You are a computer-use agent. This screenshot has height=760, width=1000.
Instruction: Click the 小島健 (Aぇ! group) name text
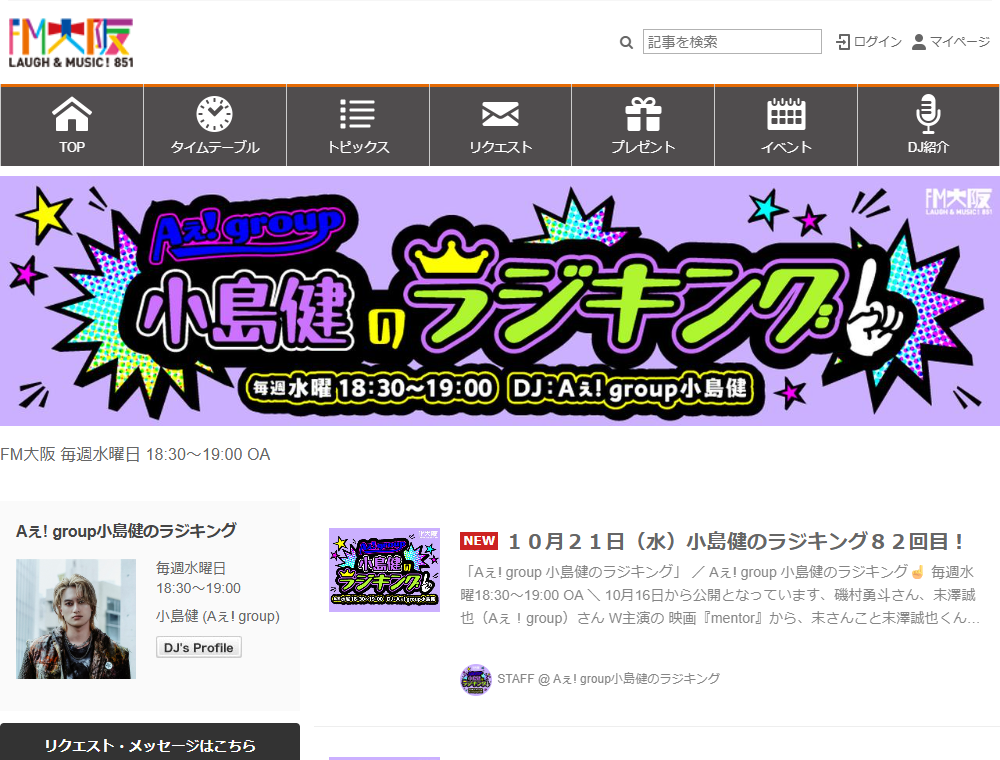click(218, 616)
